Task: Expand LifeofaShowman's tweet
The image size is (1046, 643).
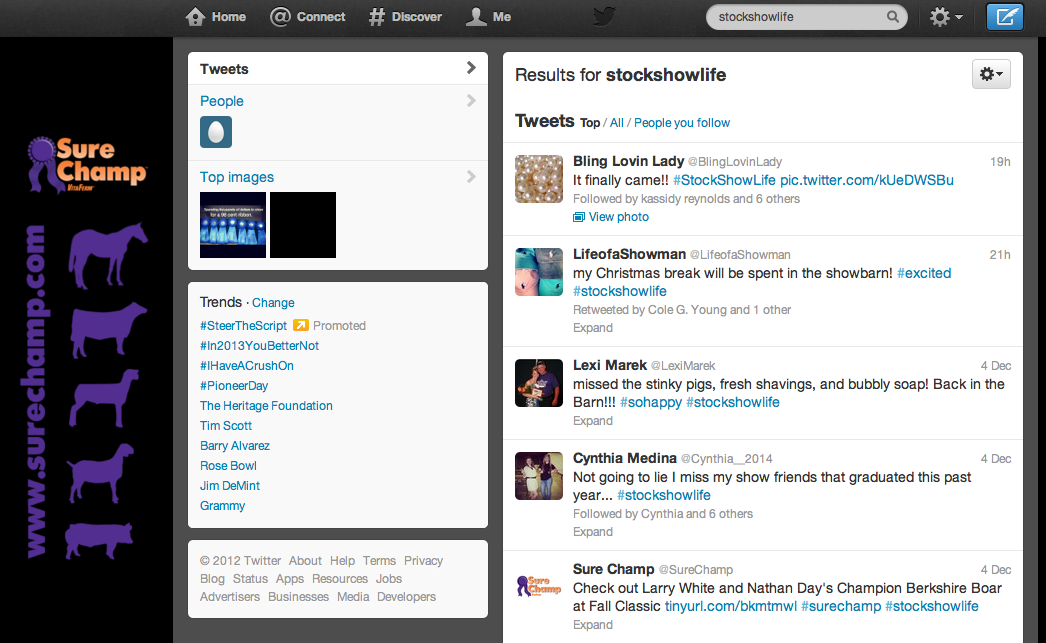Action: (x=592, y=328)
